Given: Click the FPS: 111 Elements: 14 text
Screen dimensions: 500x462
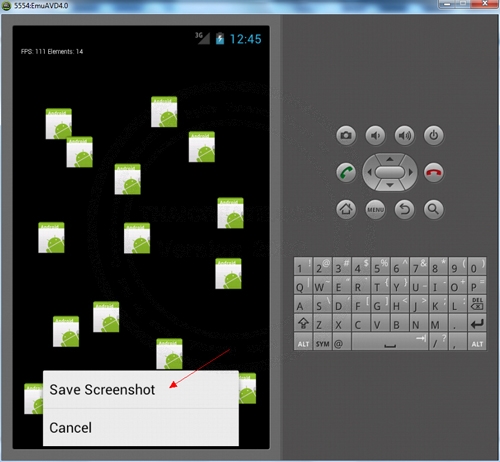Looking at the screenshot, I should [52, 51].
